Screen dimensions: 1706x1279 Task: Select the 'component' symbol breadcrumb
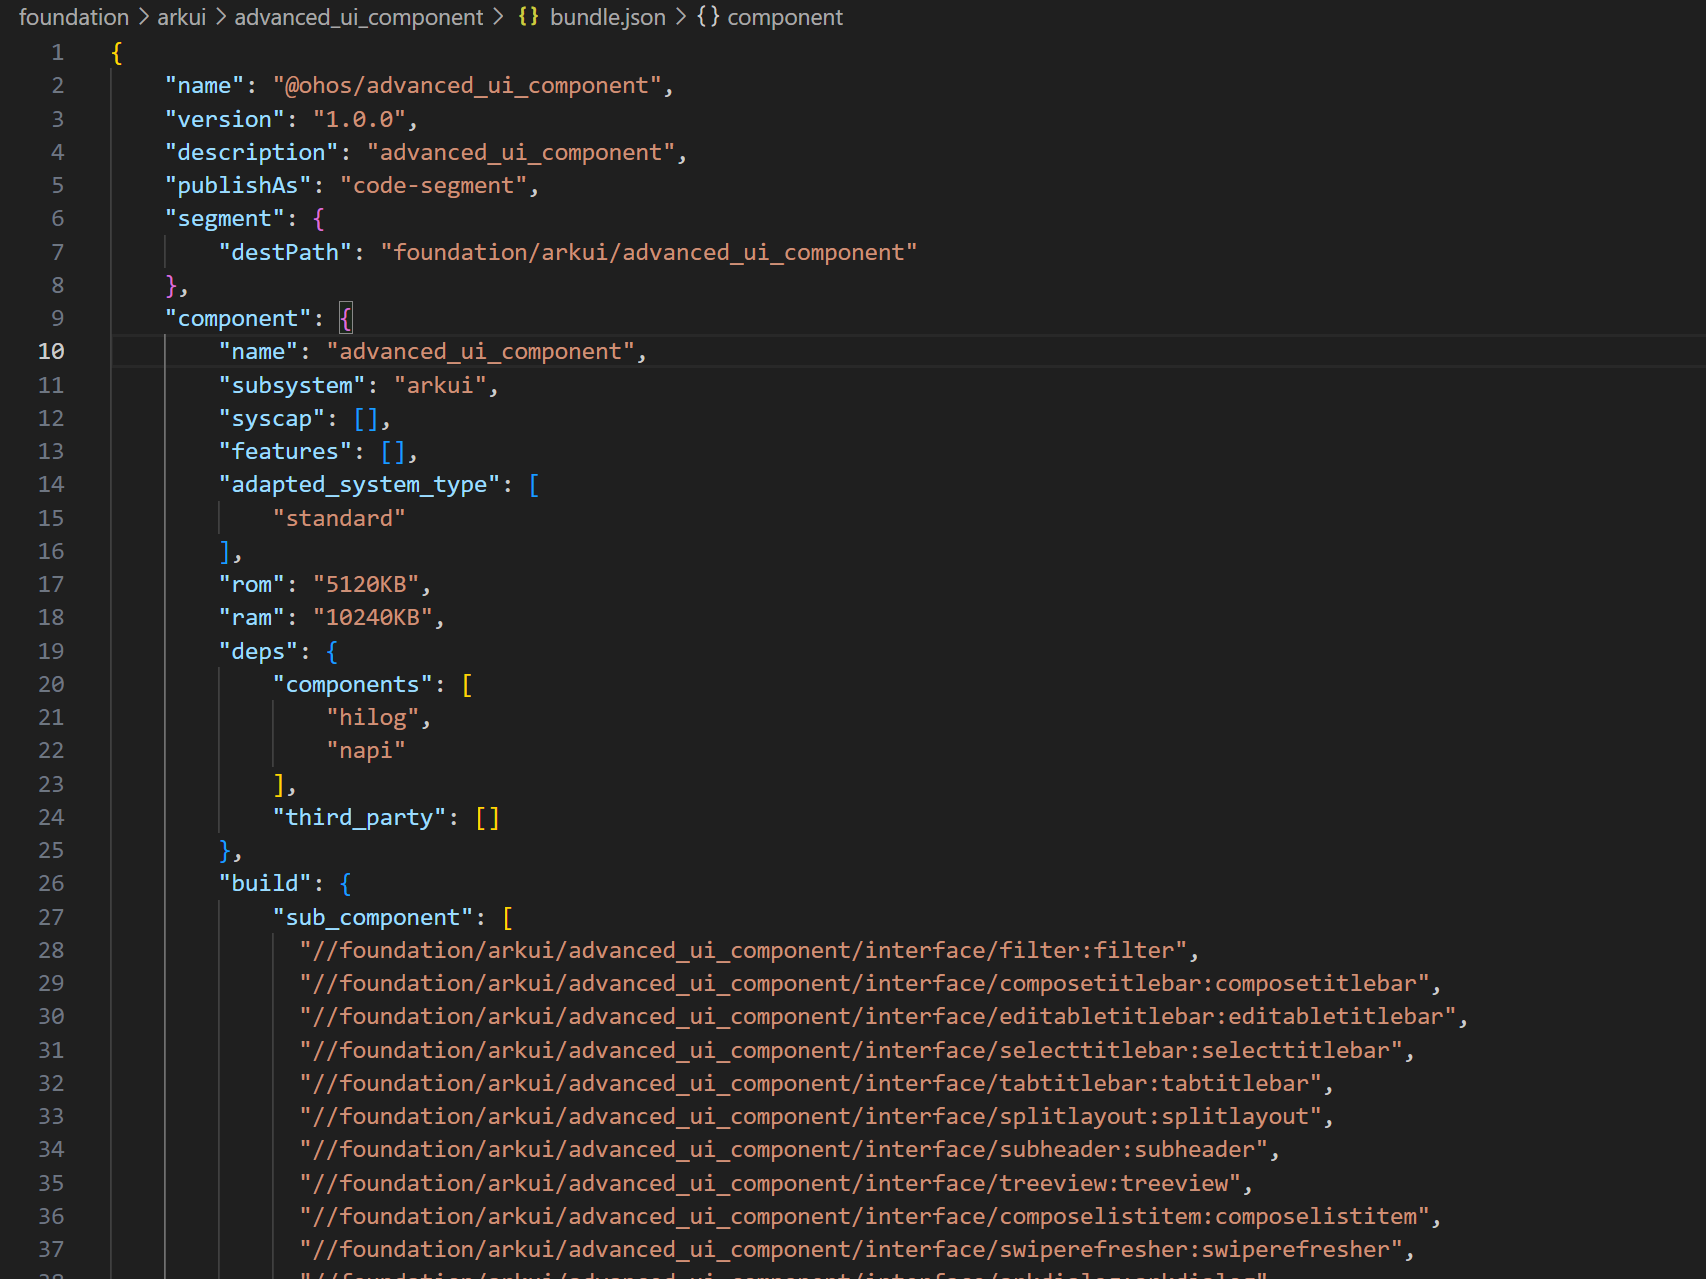pos(785,17)
